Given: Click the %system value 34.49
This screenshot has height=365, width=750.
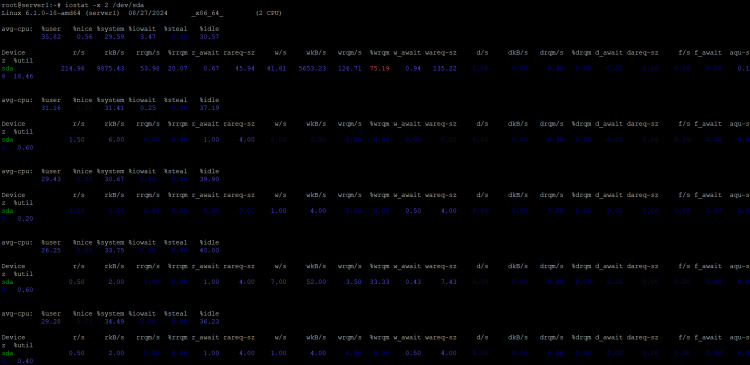Looking at the screenshot, I should pos(114,321).
